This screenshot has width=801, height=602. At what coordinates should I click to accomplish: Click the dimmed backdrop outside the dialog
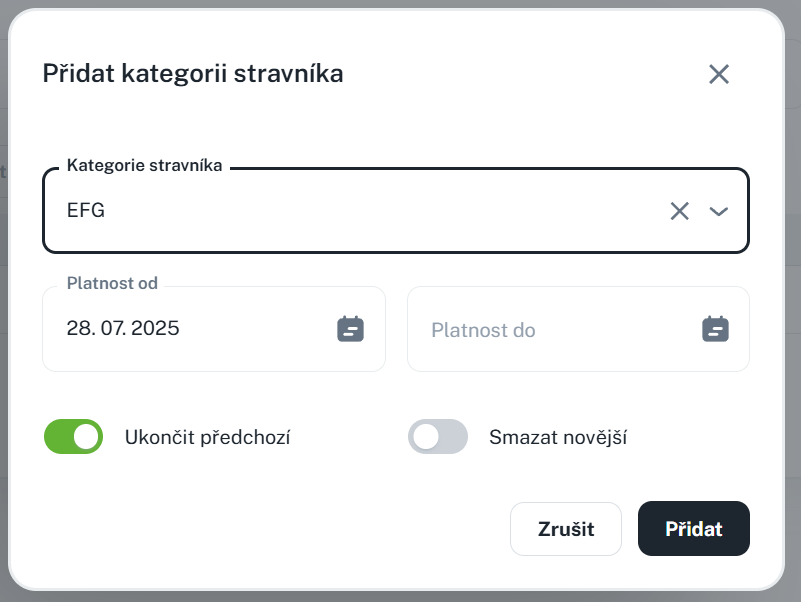(x=793, y=300)
